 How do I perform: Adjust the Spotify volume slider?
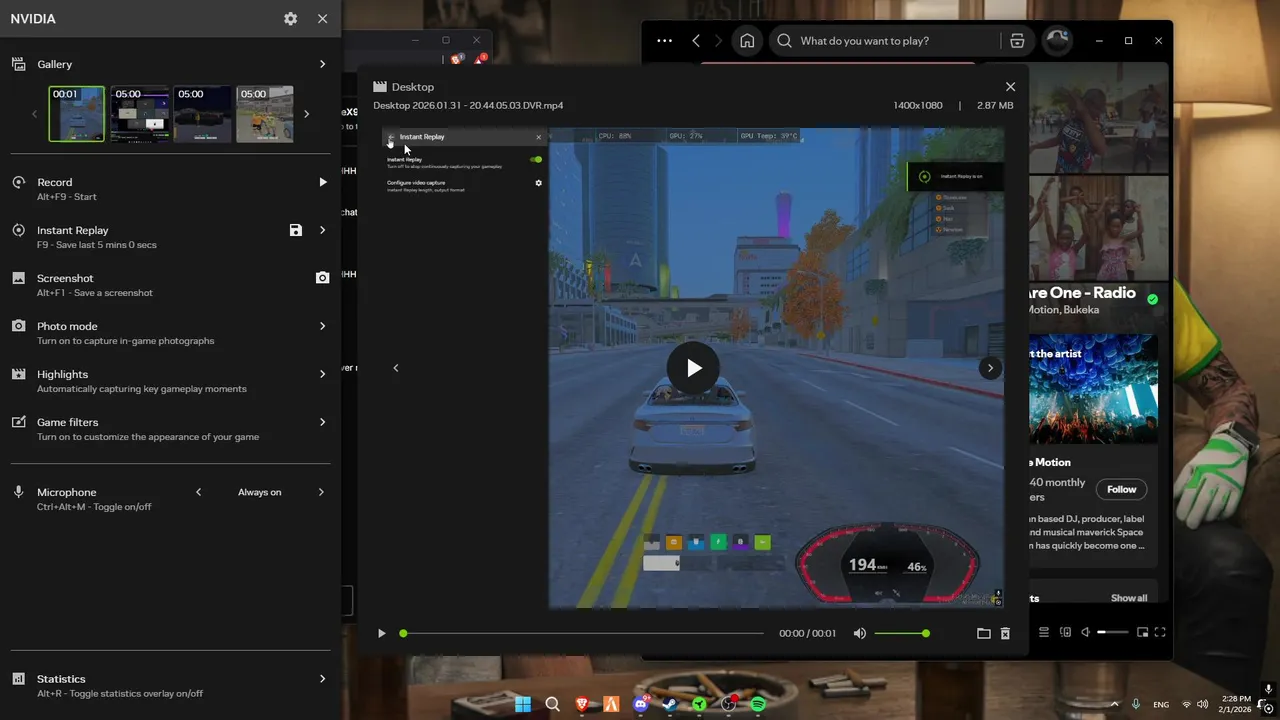click(1113, 632)
